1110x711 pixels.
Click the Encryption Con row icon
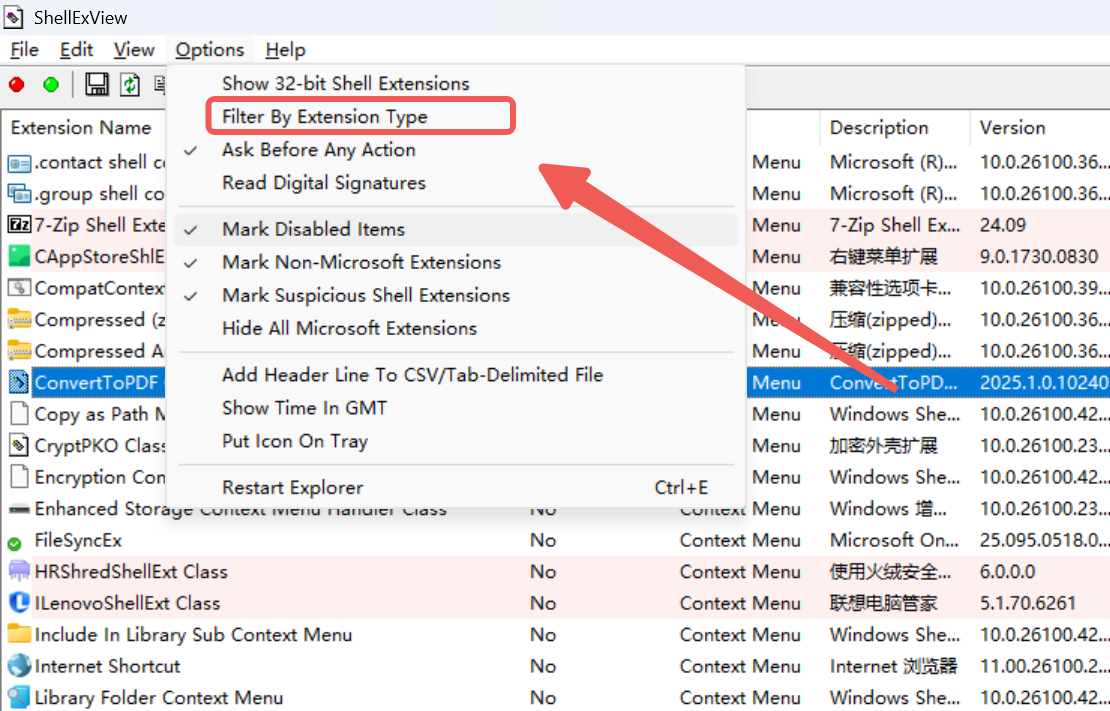(19, 477)
